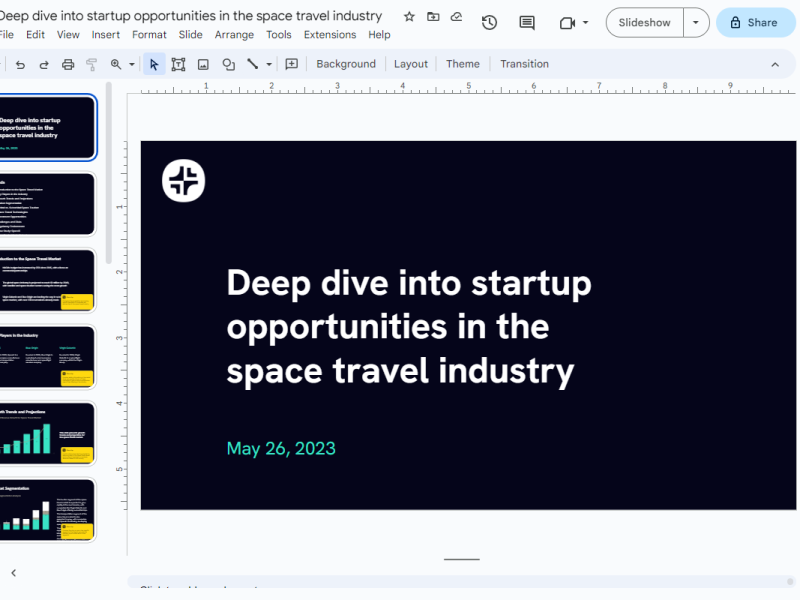Image resolution: width=800 pixels, height=600 pixels.
Task: Click the Undo arrow
Action: tap(20, 64)
